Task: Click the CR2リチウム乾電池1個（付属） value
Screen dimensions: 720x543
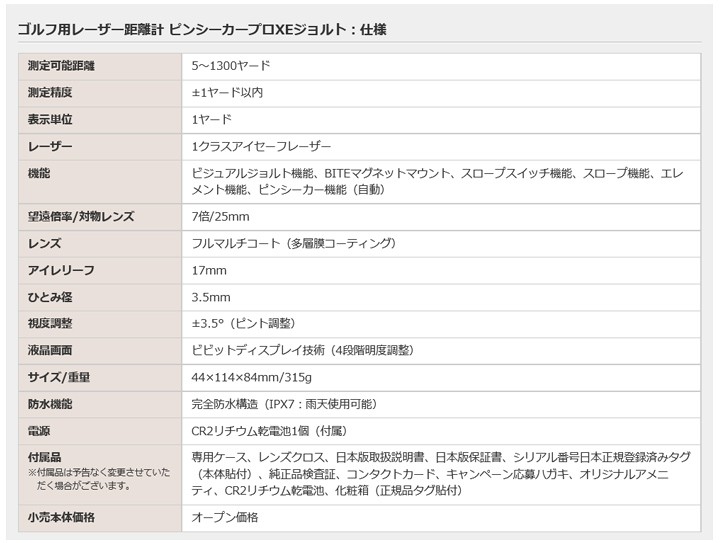Action: coord(270,431)
